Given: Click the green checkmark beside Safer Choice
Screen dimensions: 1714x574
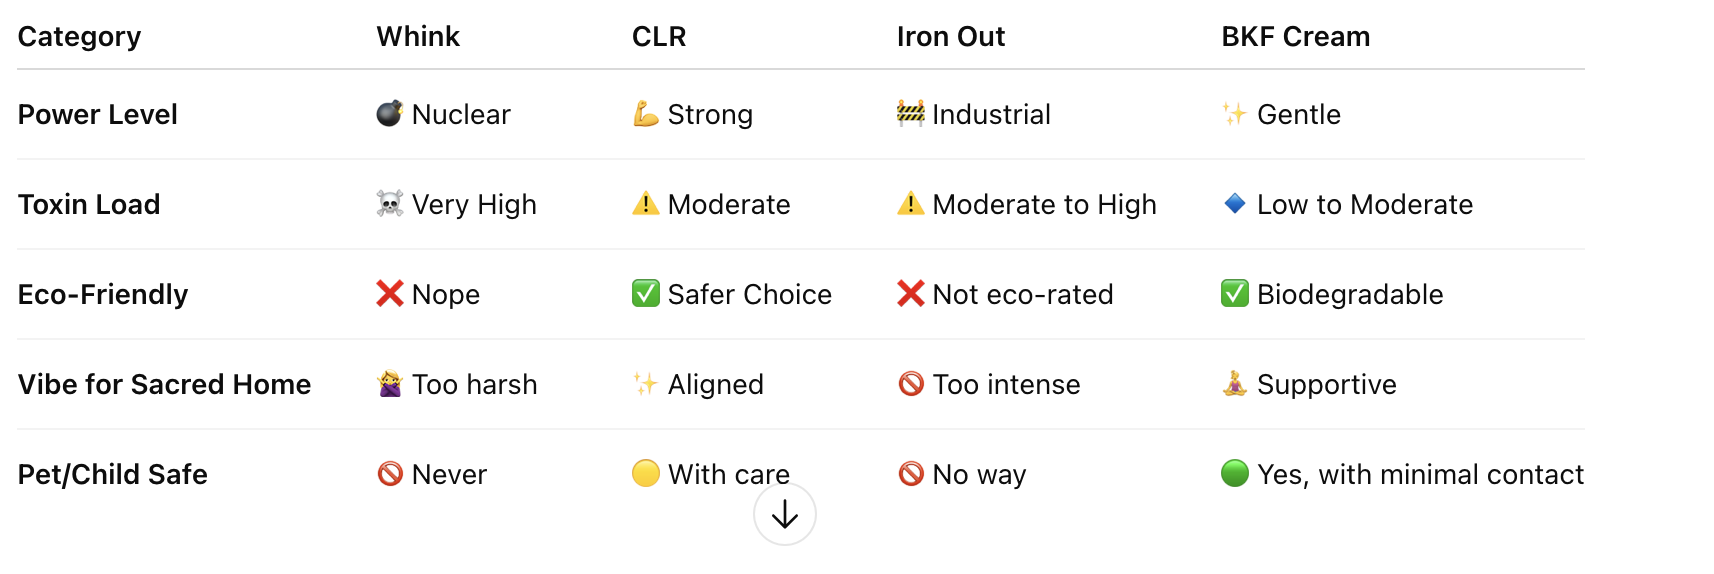Looking at the screenshot, I should [646, 294].
